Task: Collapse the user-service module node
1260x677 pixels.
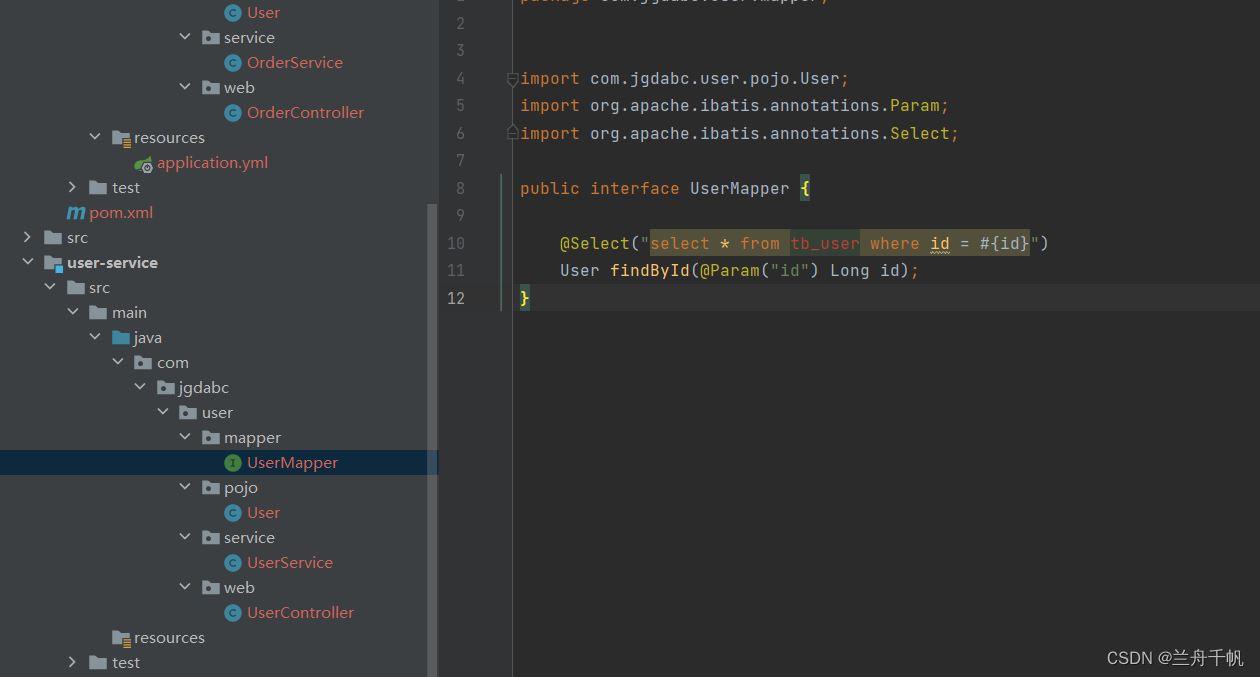Action: point(27,262)
